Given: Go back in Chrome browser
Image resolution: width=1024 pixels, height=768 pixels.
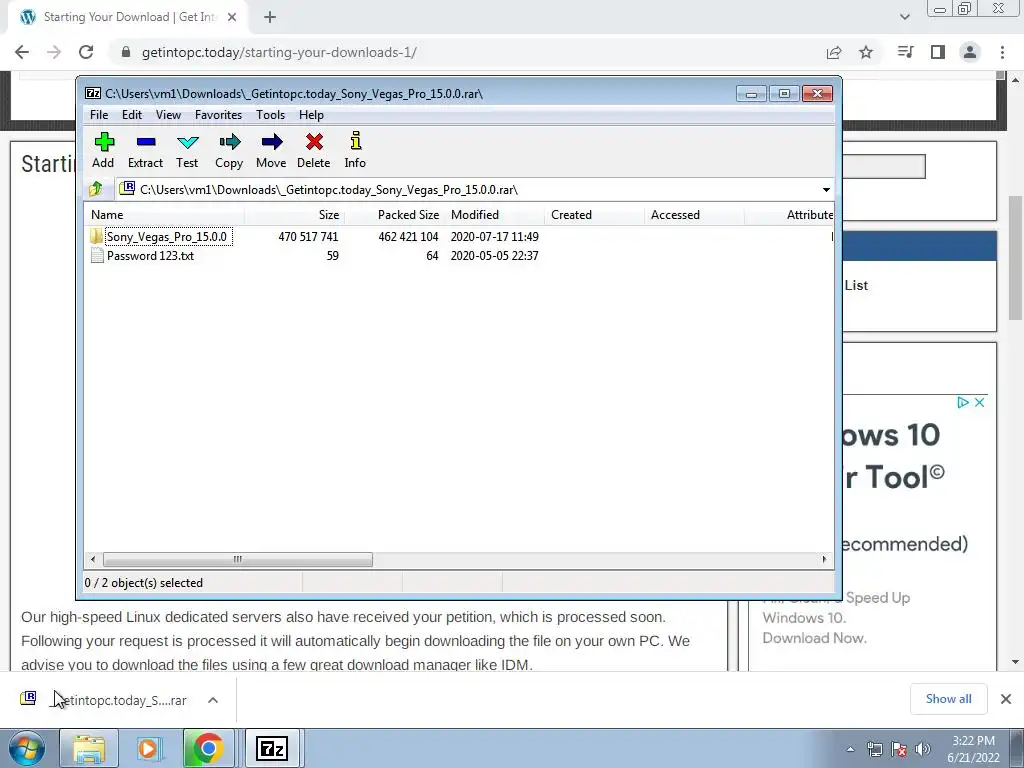Looking at the screenshot, I should (x=22, y=52).
